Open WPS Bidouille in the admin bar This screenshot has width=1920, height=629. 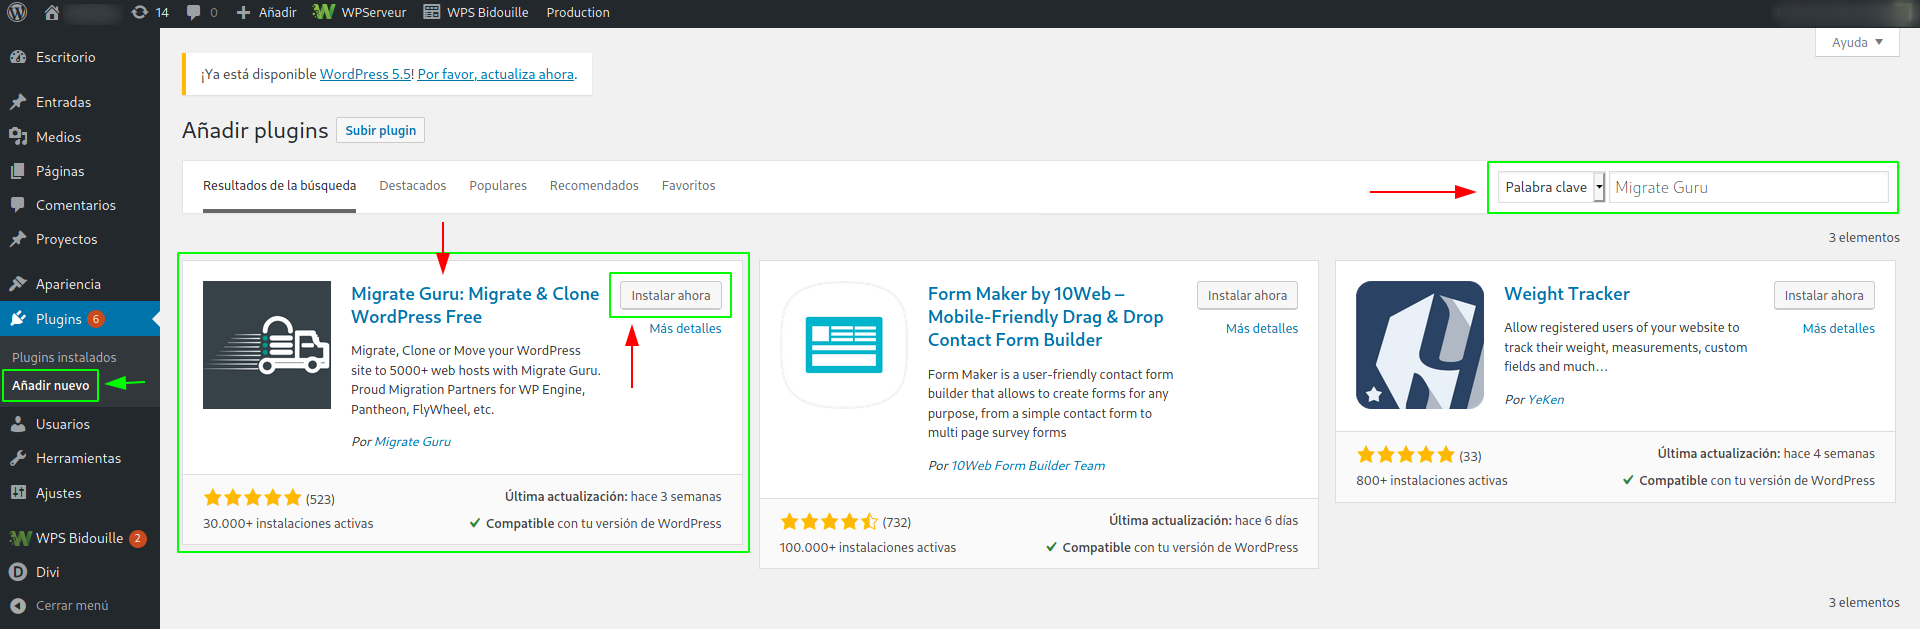(476, 13)
